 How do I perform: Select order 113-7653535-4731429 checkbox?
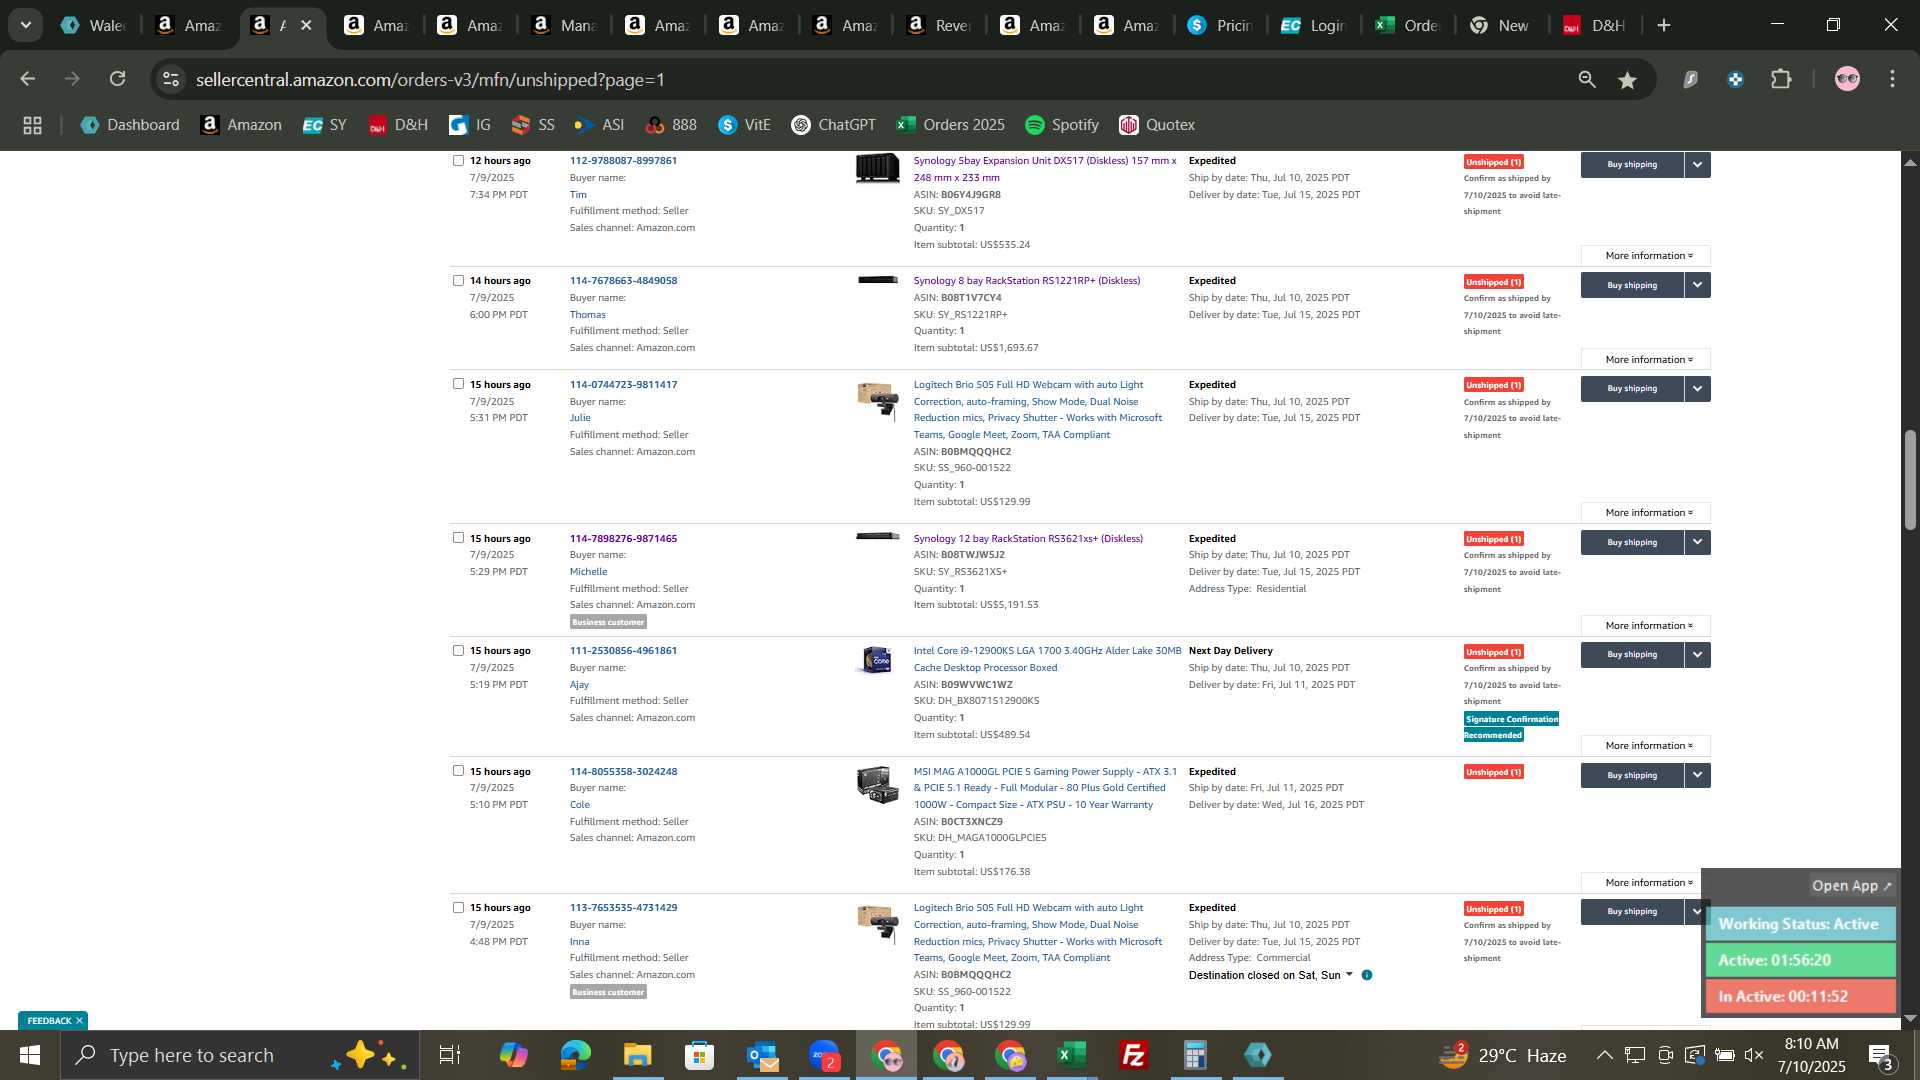tap(458, 908)
